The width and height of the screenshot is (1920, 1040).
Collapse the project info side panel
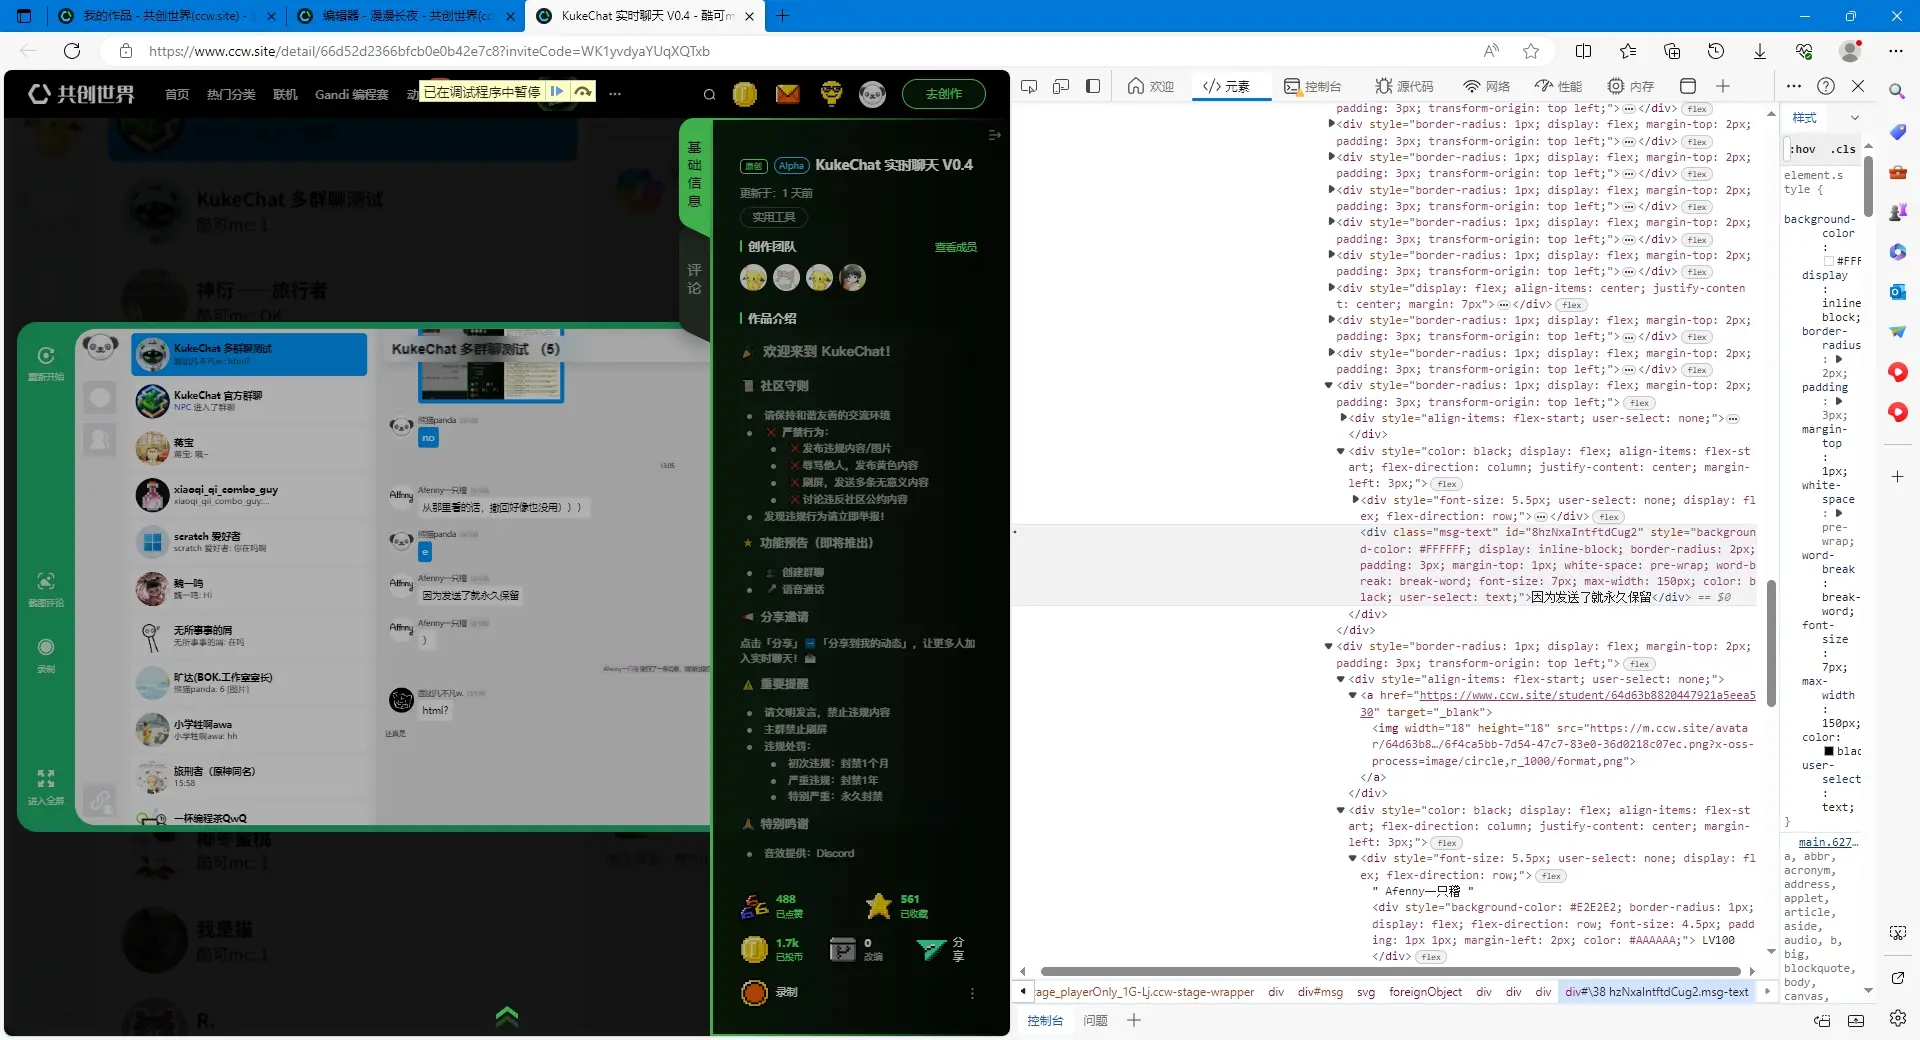[994, 135]
